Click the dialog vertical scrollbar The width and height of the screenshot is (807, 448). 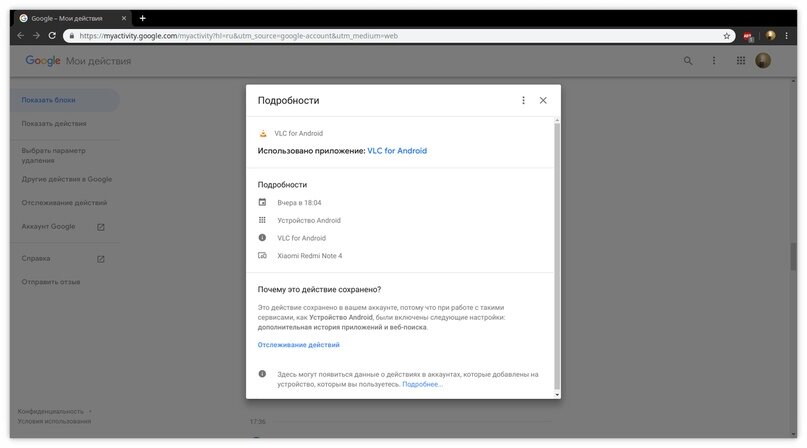pyautogui.click(x=557, y=255)
